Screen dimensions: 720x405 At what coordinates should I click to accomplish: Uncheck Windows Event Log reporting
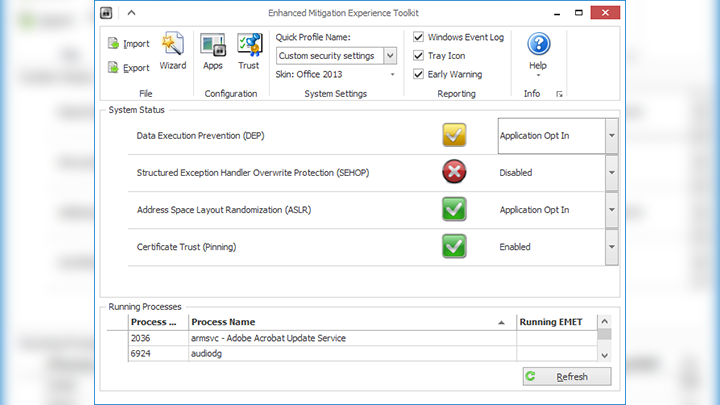(419, 37)
